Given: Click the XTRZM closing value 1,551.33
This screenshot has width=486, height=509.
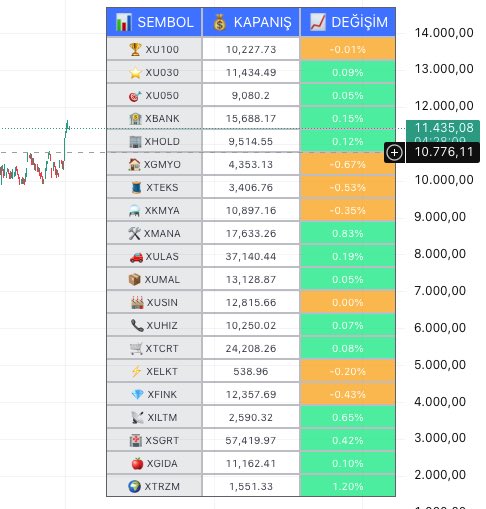Looking at the screenshot, I should pyautogui.click(x=251, y=487).
